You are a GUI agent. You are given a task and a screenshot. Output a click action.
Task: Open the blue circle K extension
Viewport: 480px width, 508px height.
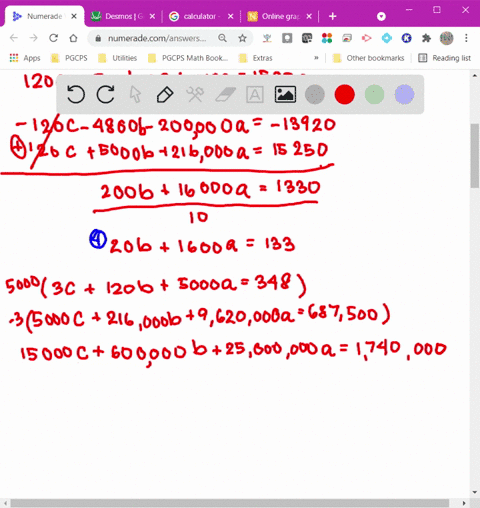tap(406, 38)
